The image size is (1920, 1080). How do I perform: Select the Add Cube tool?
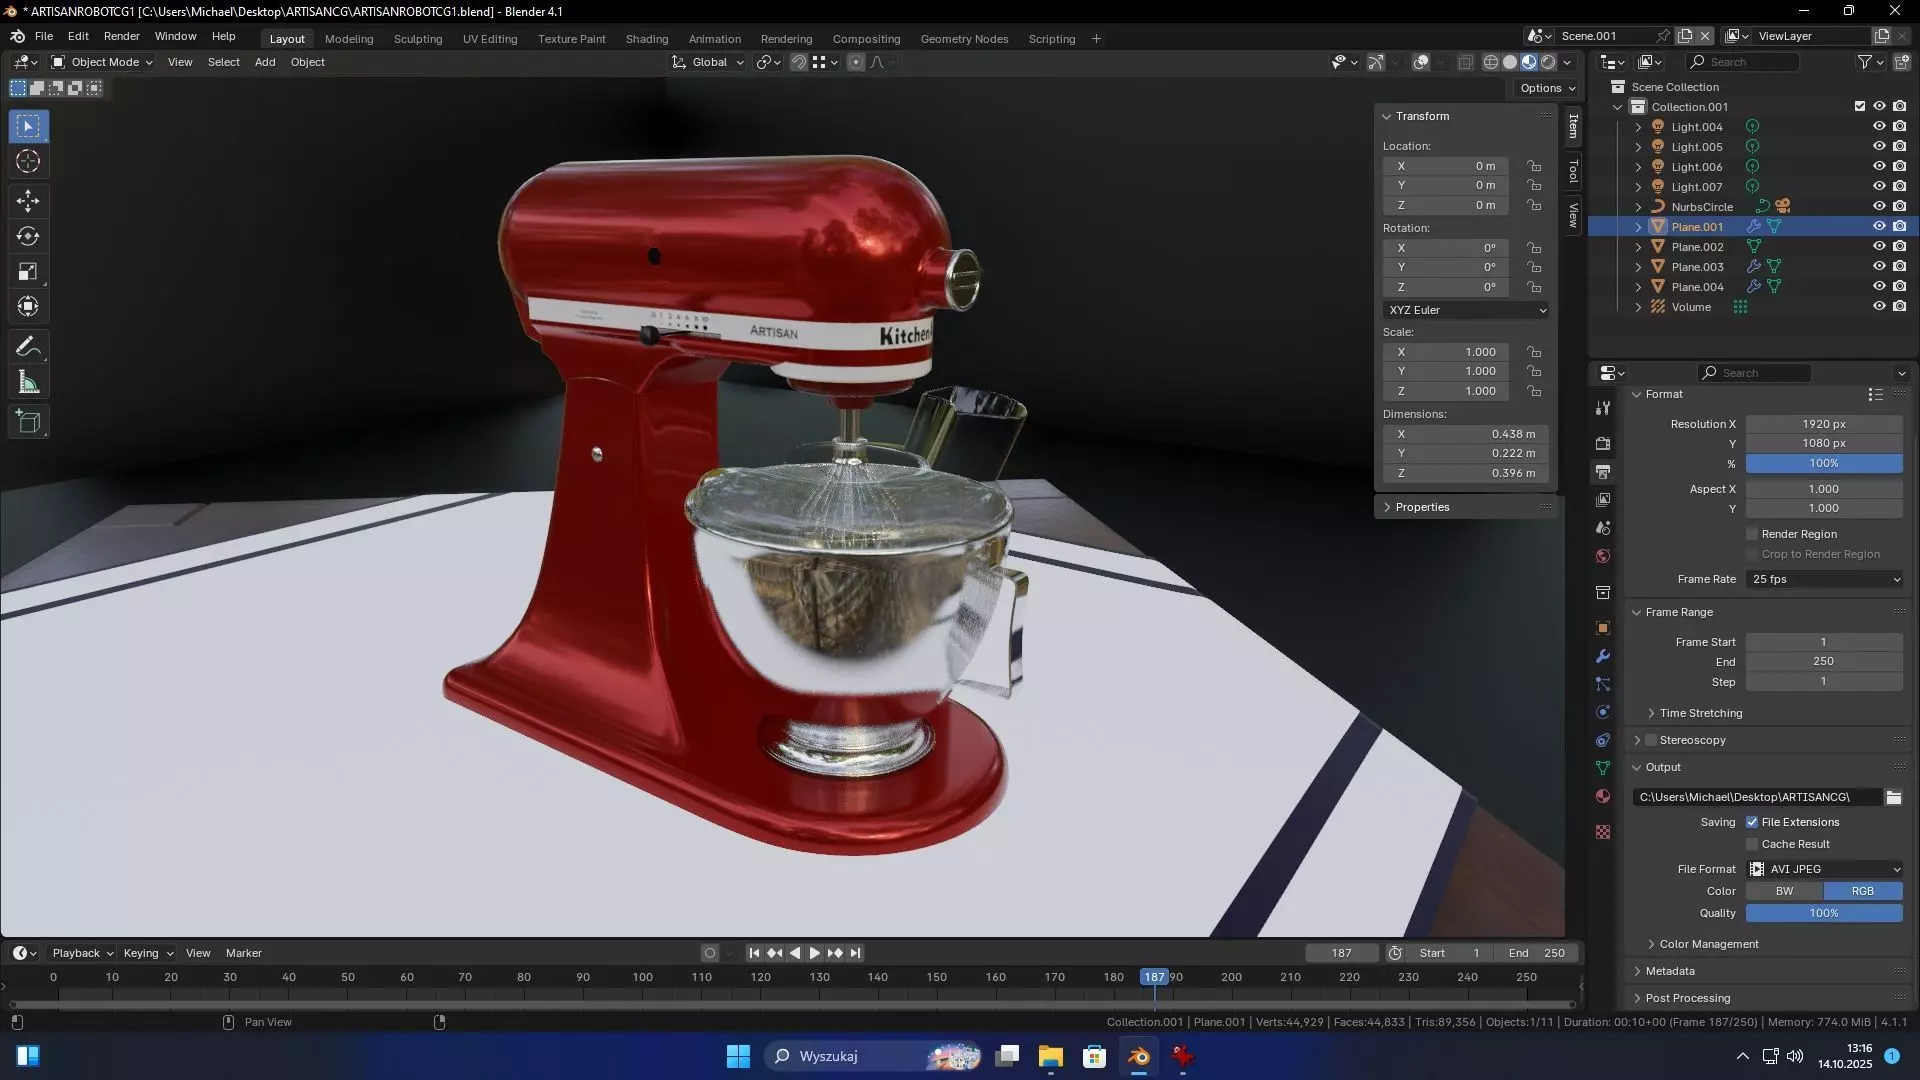(28, 422)
